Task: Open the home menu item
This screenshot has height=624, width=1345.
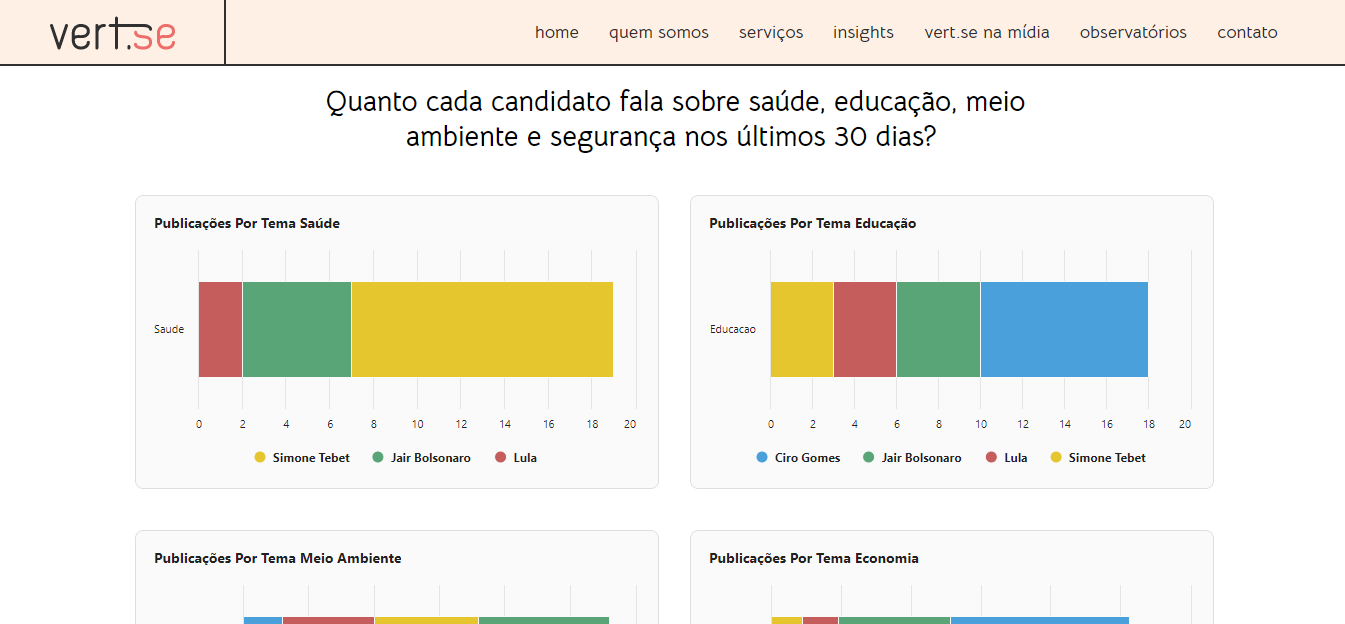Action: pyautogui.click(x=556, y=32)
